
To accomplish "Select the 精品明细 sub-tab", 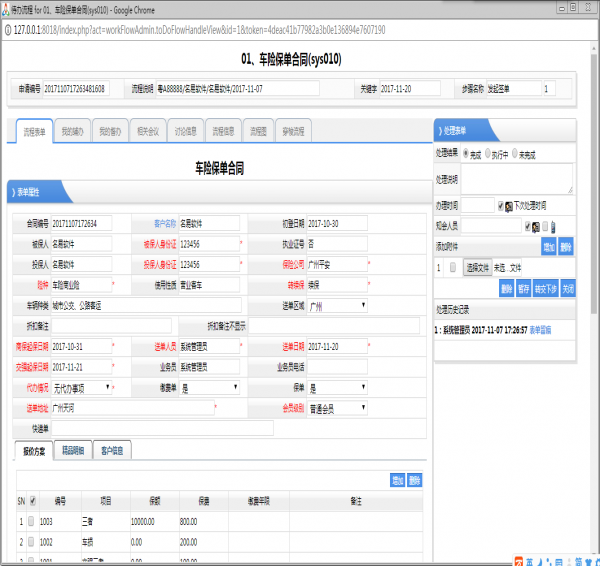I will (x=73, y=450).
